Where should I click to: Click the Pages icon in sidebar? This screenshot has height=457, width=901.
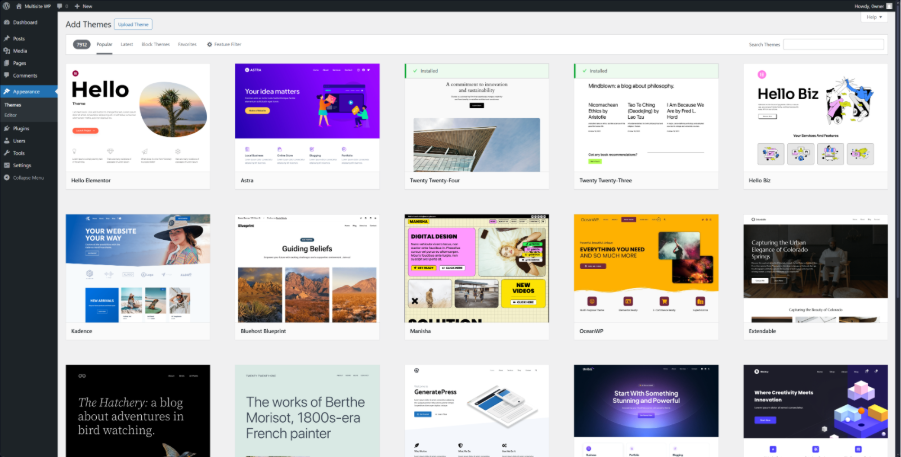pos(6,63)
